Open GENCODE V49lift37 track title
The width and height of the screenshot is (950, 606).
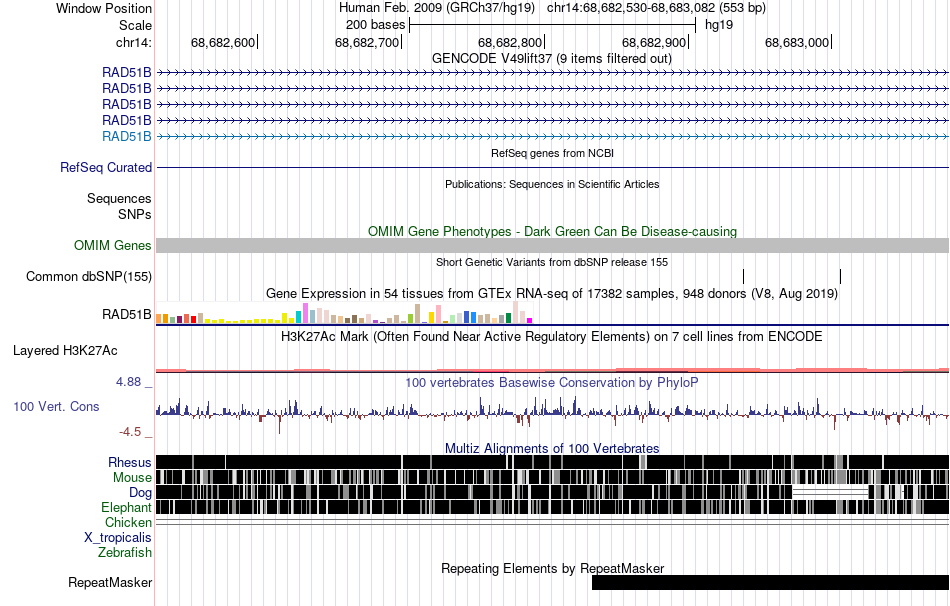551,59
